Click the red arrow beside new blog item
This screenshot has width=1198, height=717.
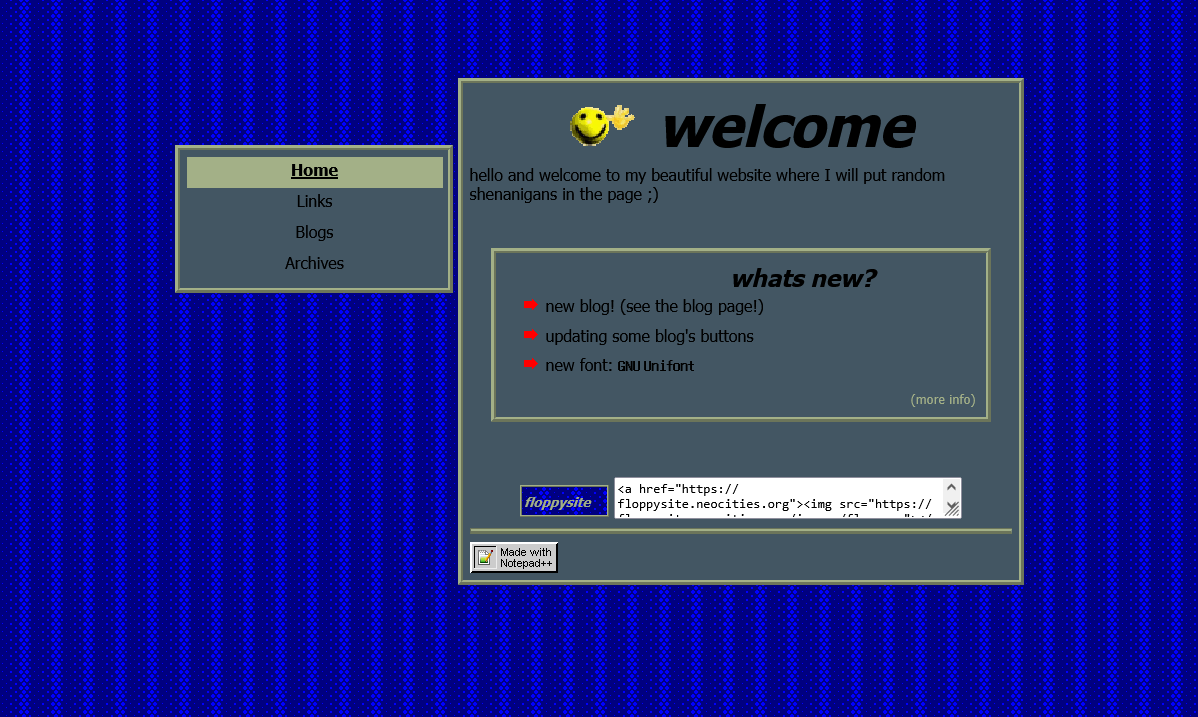pyautogui.click(x=530, y=305)
